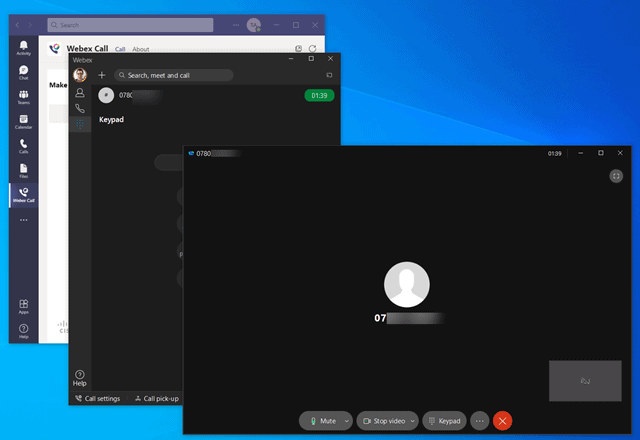
Task: Select Webex Call app in Teams sidebar
Action: tap(23, 195)
